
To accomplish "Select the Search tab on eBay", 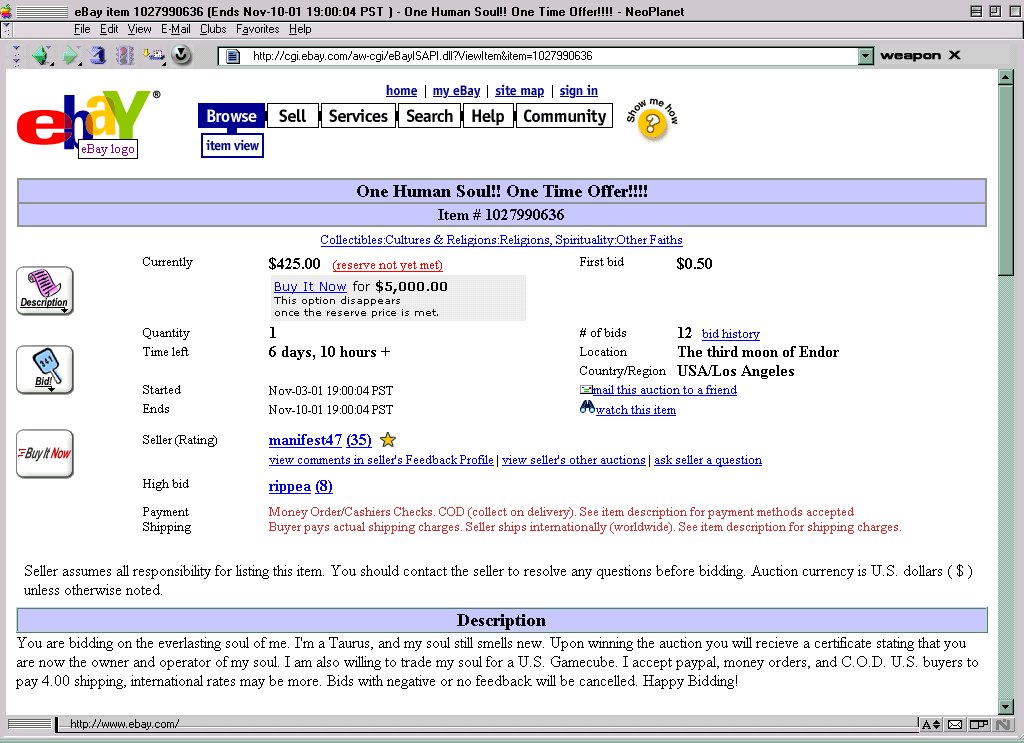I will click(429, 116).
